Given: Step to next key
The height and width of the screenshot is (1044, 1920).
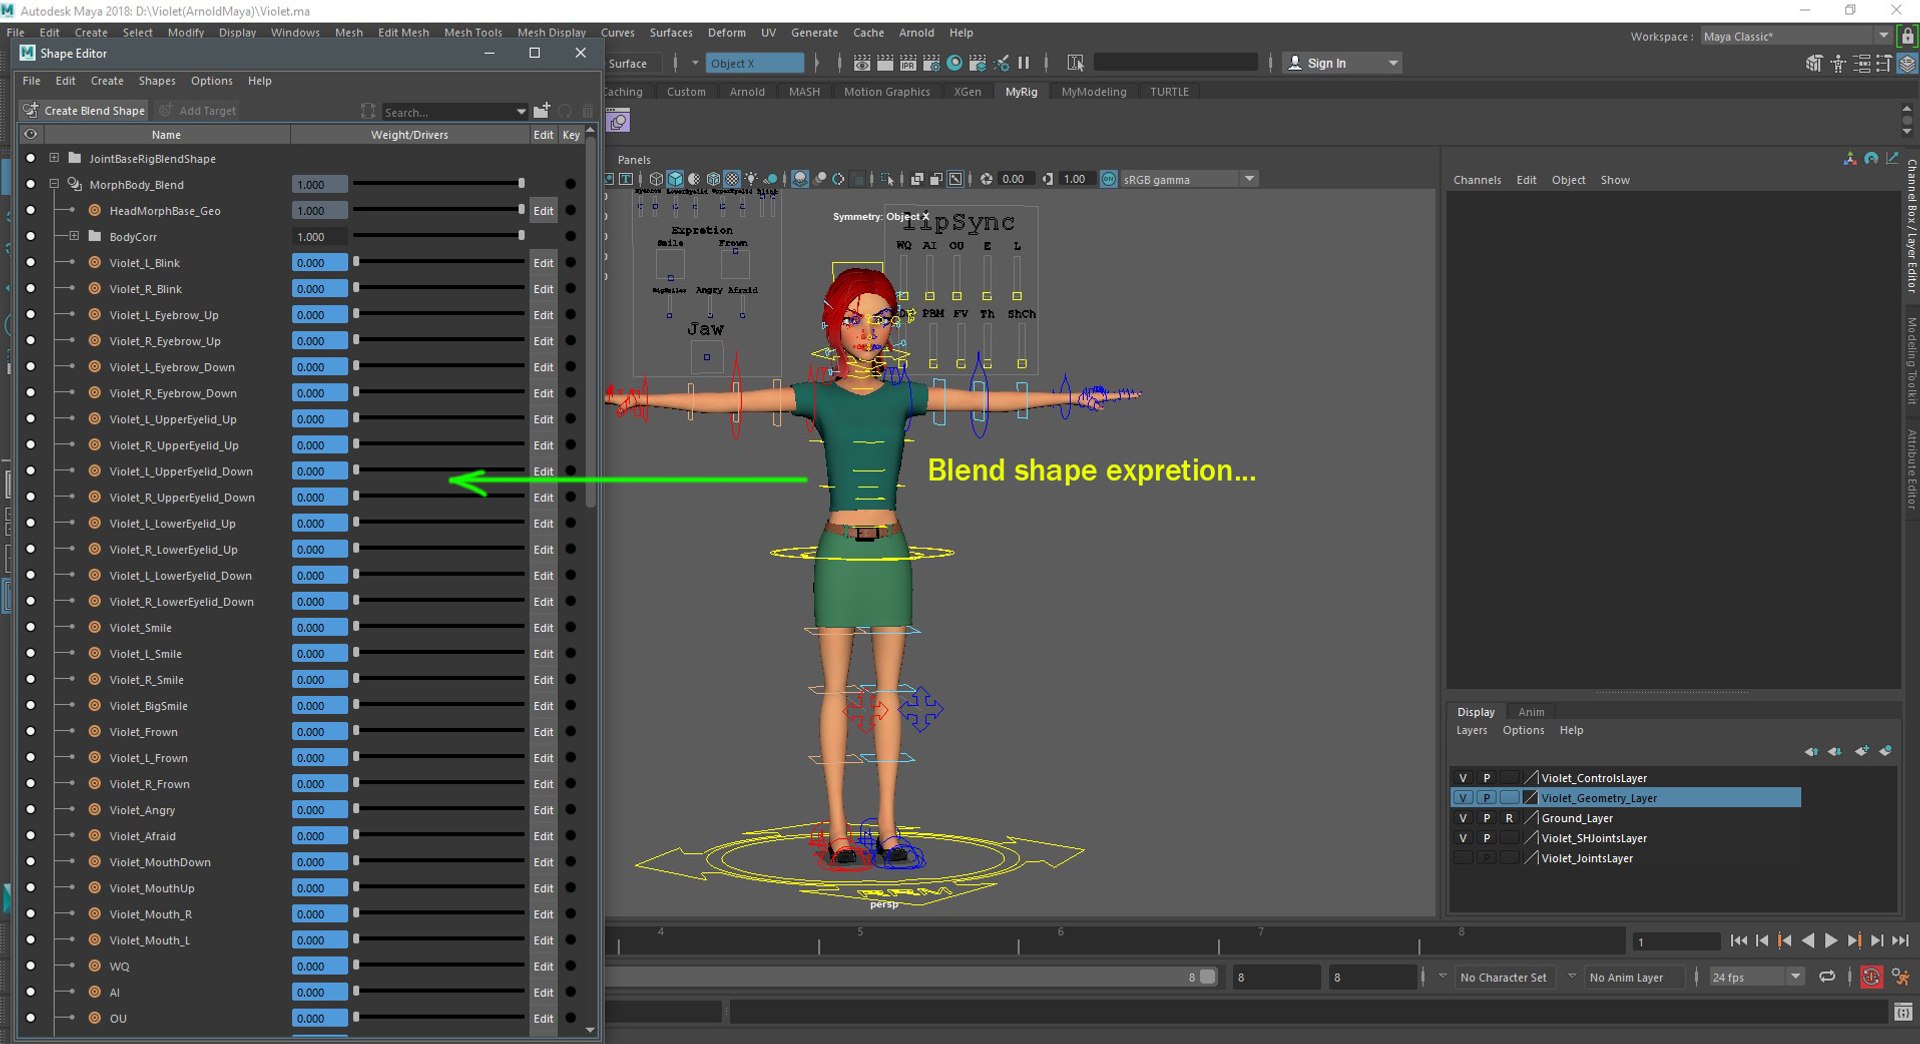Looking at the screenshot, I should (x=1854, y=941).
